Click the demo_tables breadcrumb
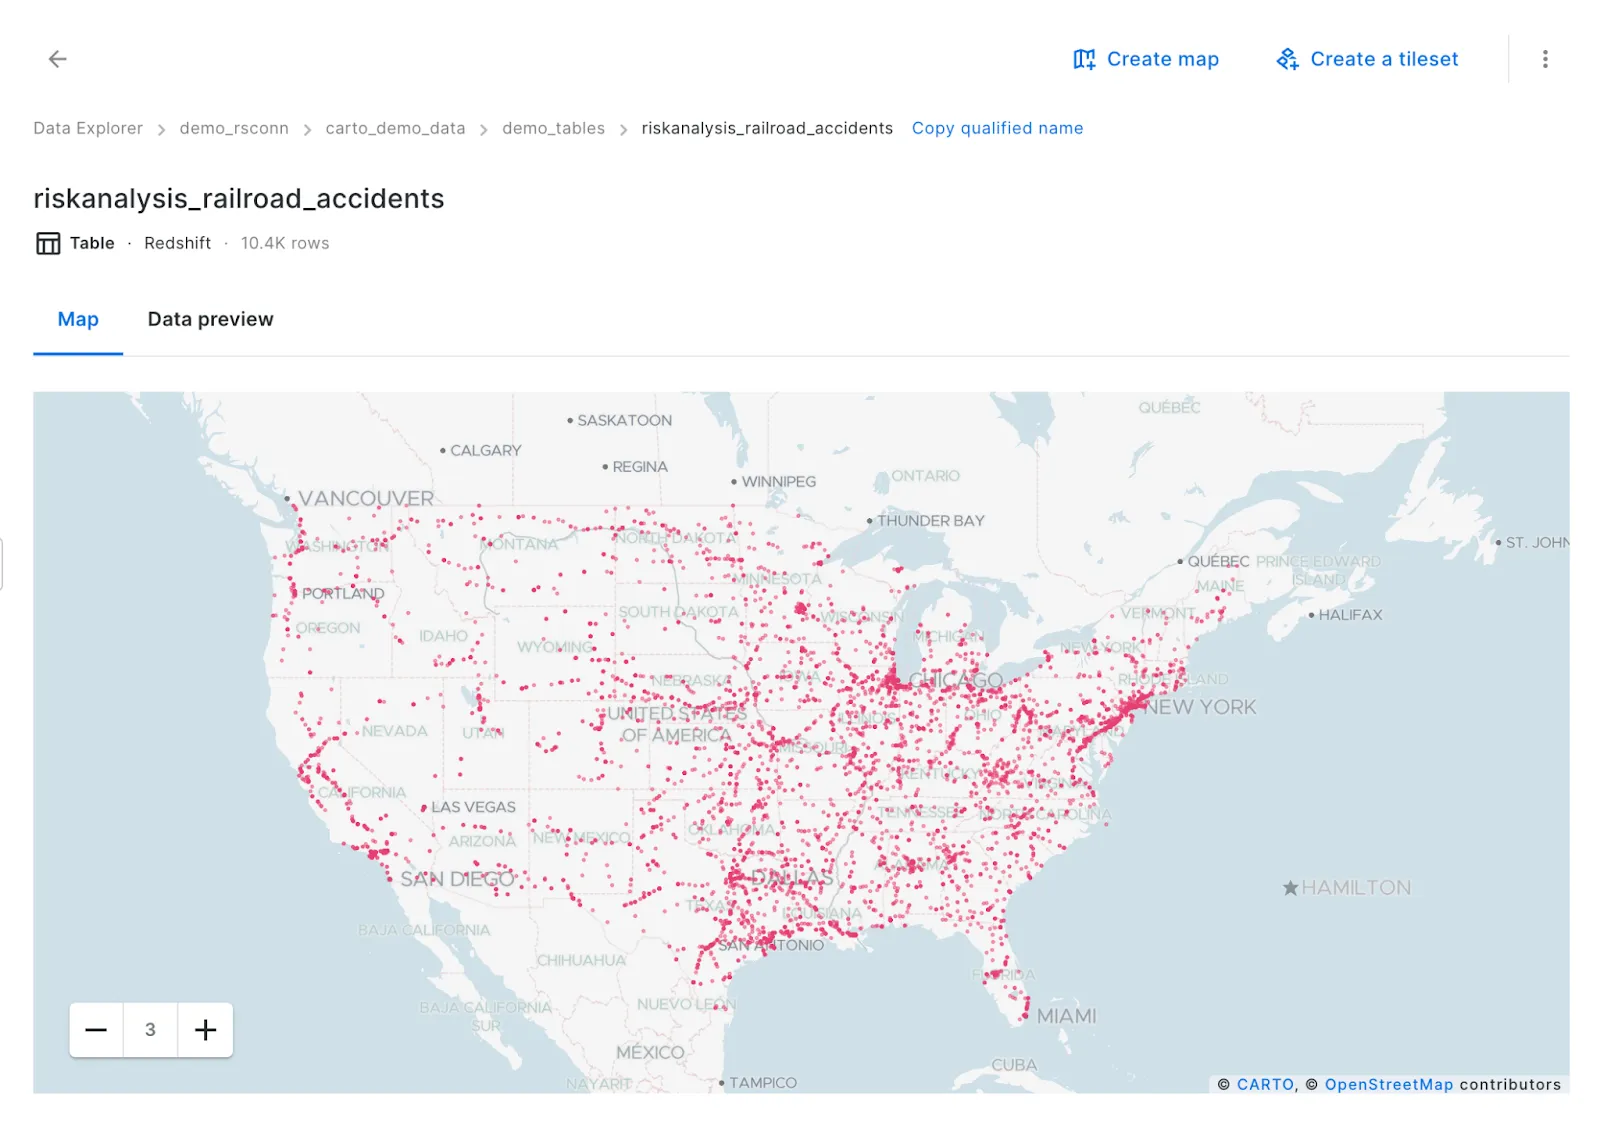Viewport: 1600px width, 1122px height. point(553,128)
